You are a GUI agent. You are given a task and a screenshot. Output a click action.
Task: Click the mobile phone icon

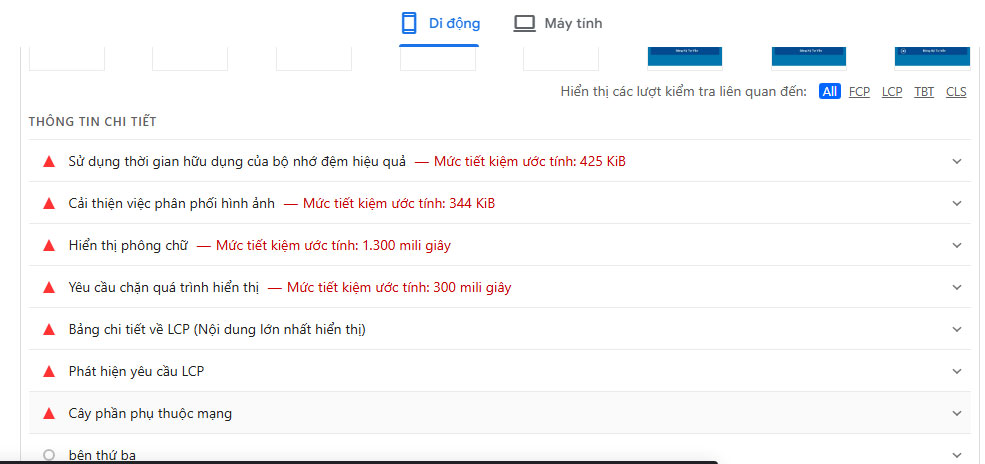(409, 23)
